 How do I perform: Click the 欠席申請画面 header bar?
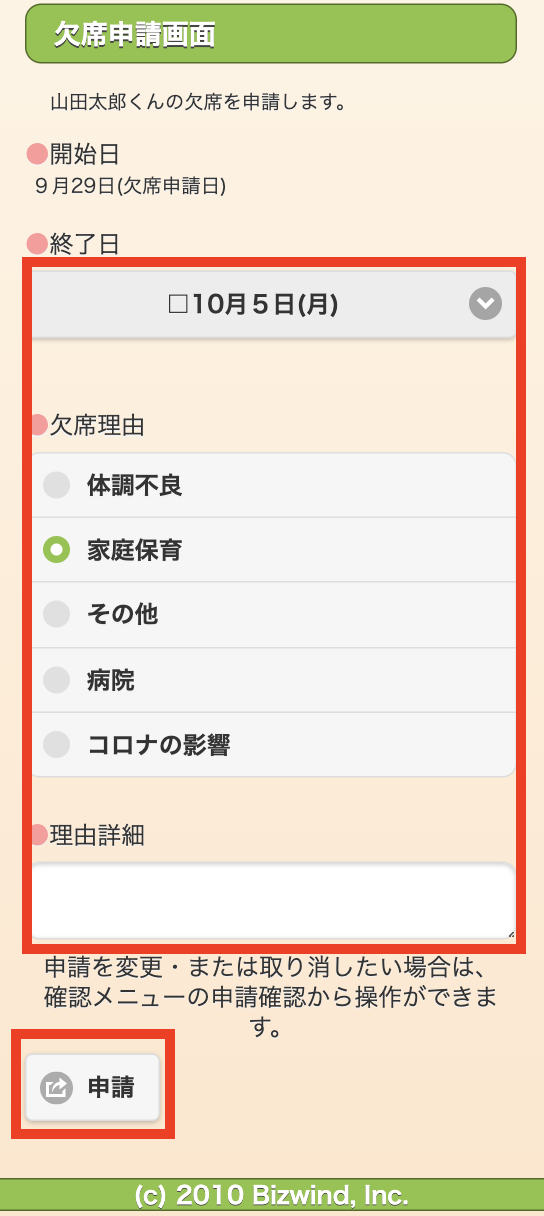[x=271, y=34]
